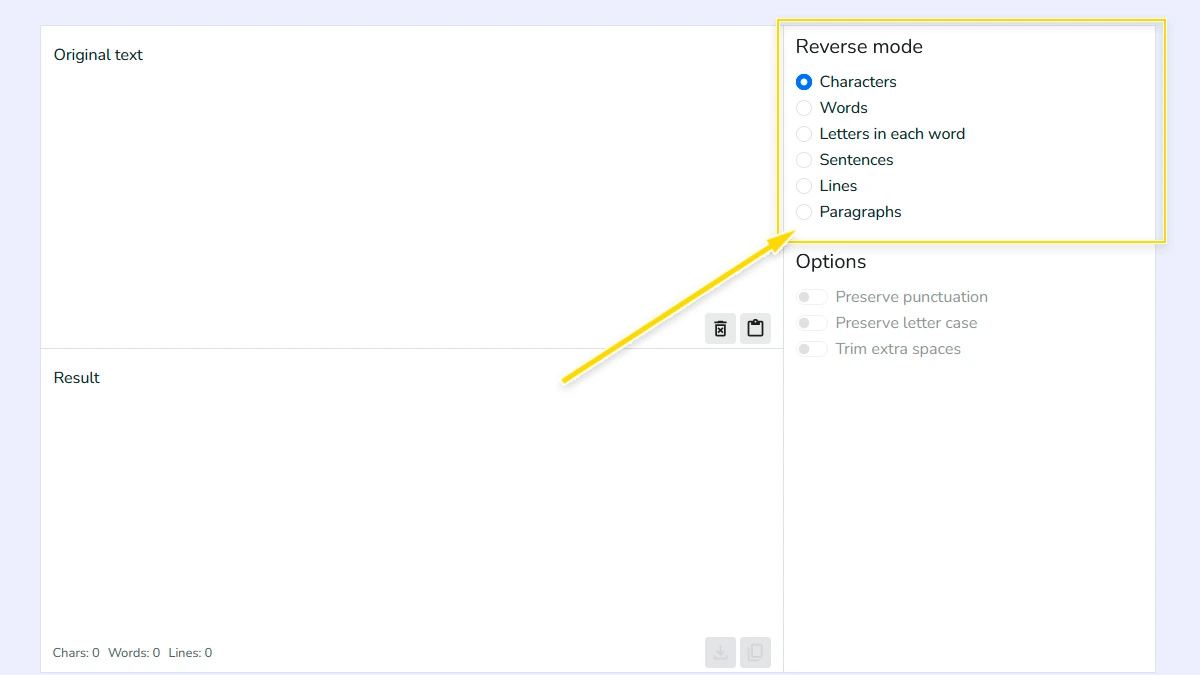Choose the Paragraphs reverse mode
Image resolution: width=1200 pixels, height=675 pixels.
tap(804, 211)
